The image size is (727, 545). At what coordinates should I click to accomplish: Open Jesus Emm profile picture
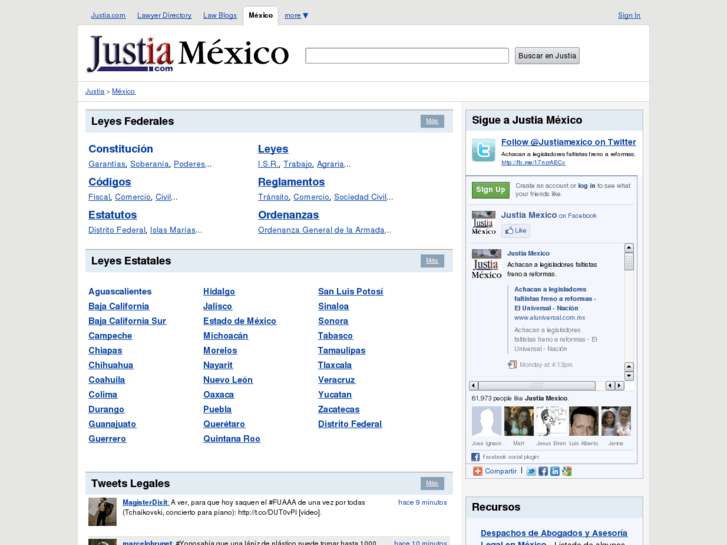pyautogui.click(x=551, y=421)
